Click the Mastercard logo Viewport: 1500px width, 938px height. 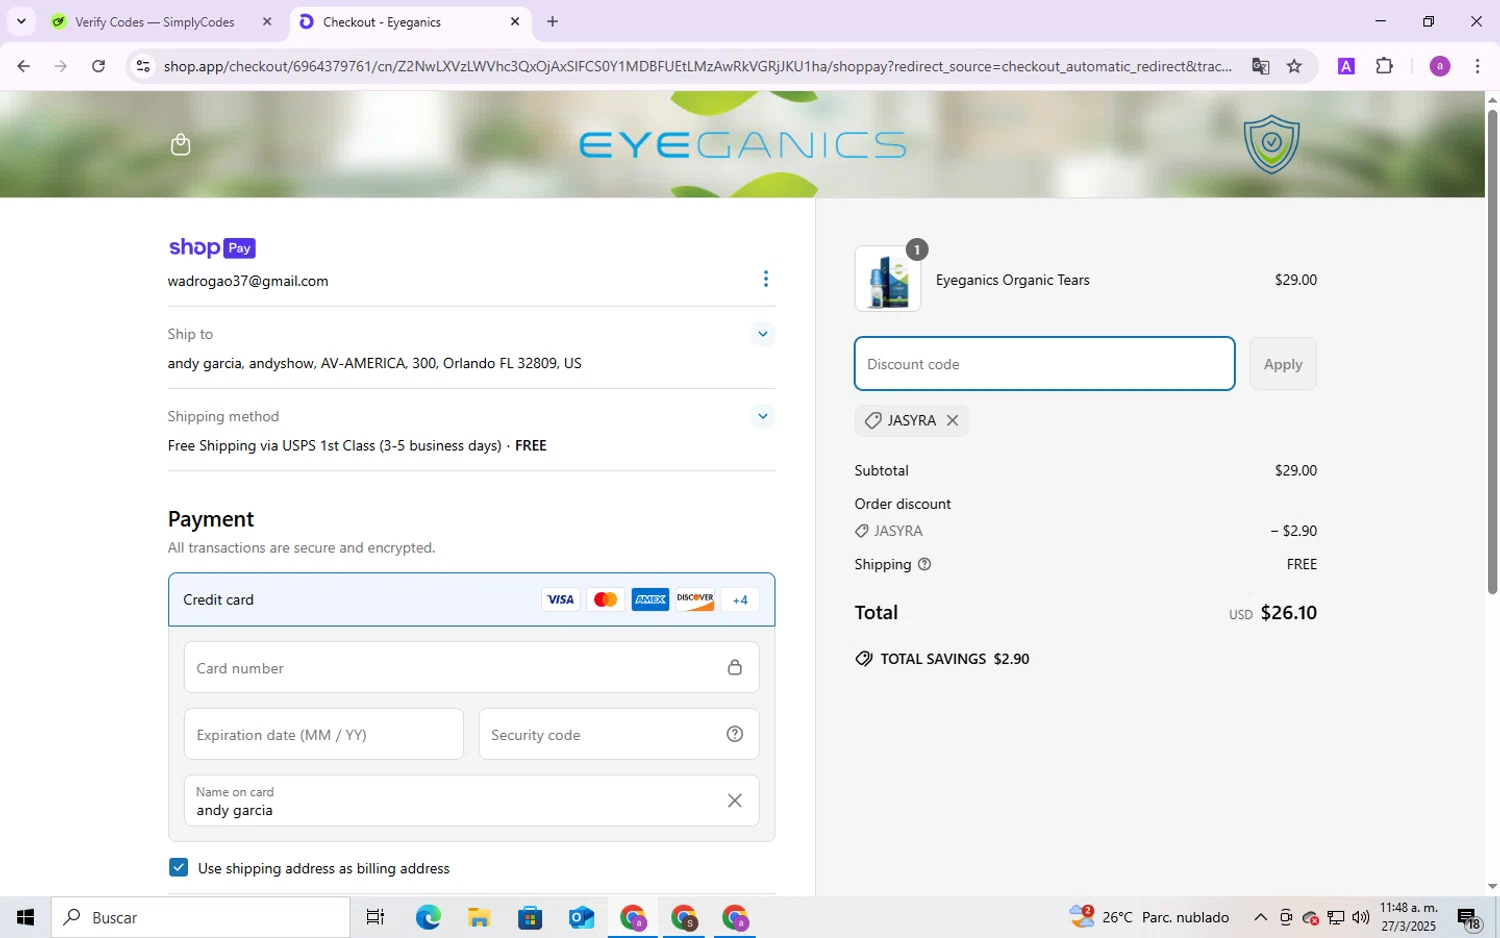click(x=606, y=600)
